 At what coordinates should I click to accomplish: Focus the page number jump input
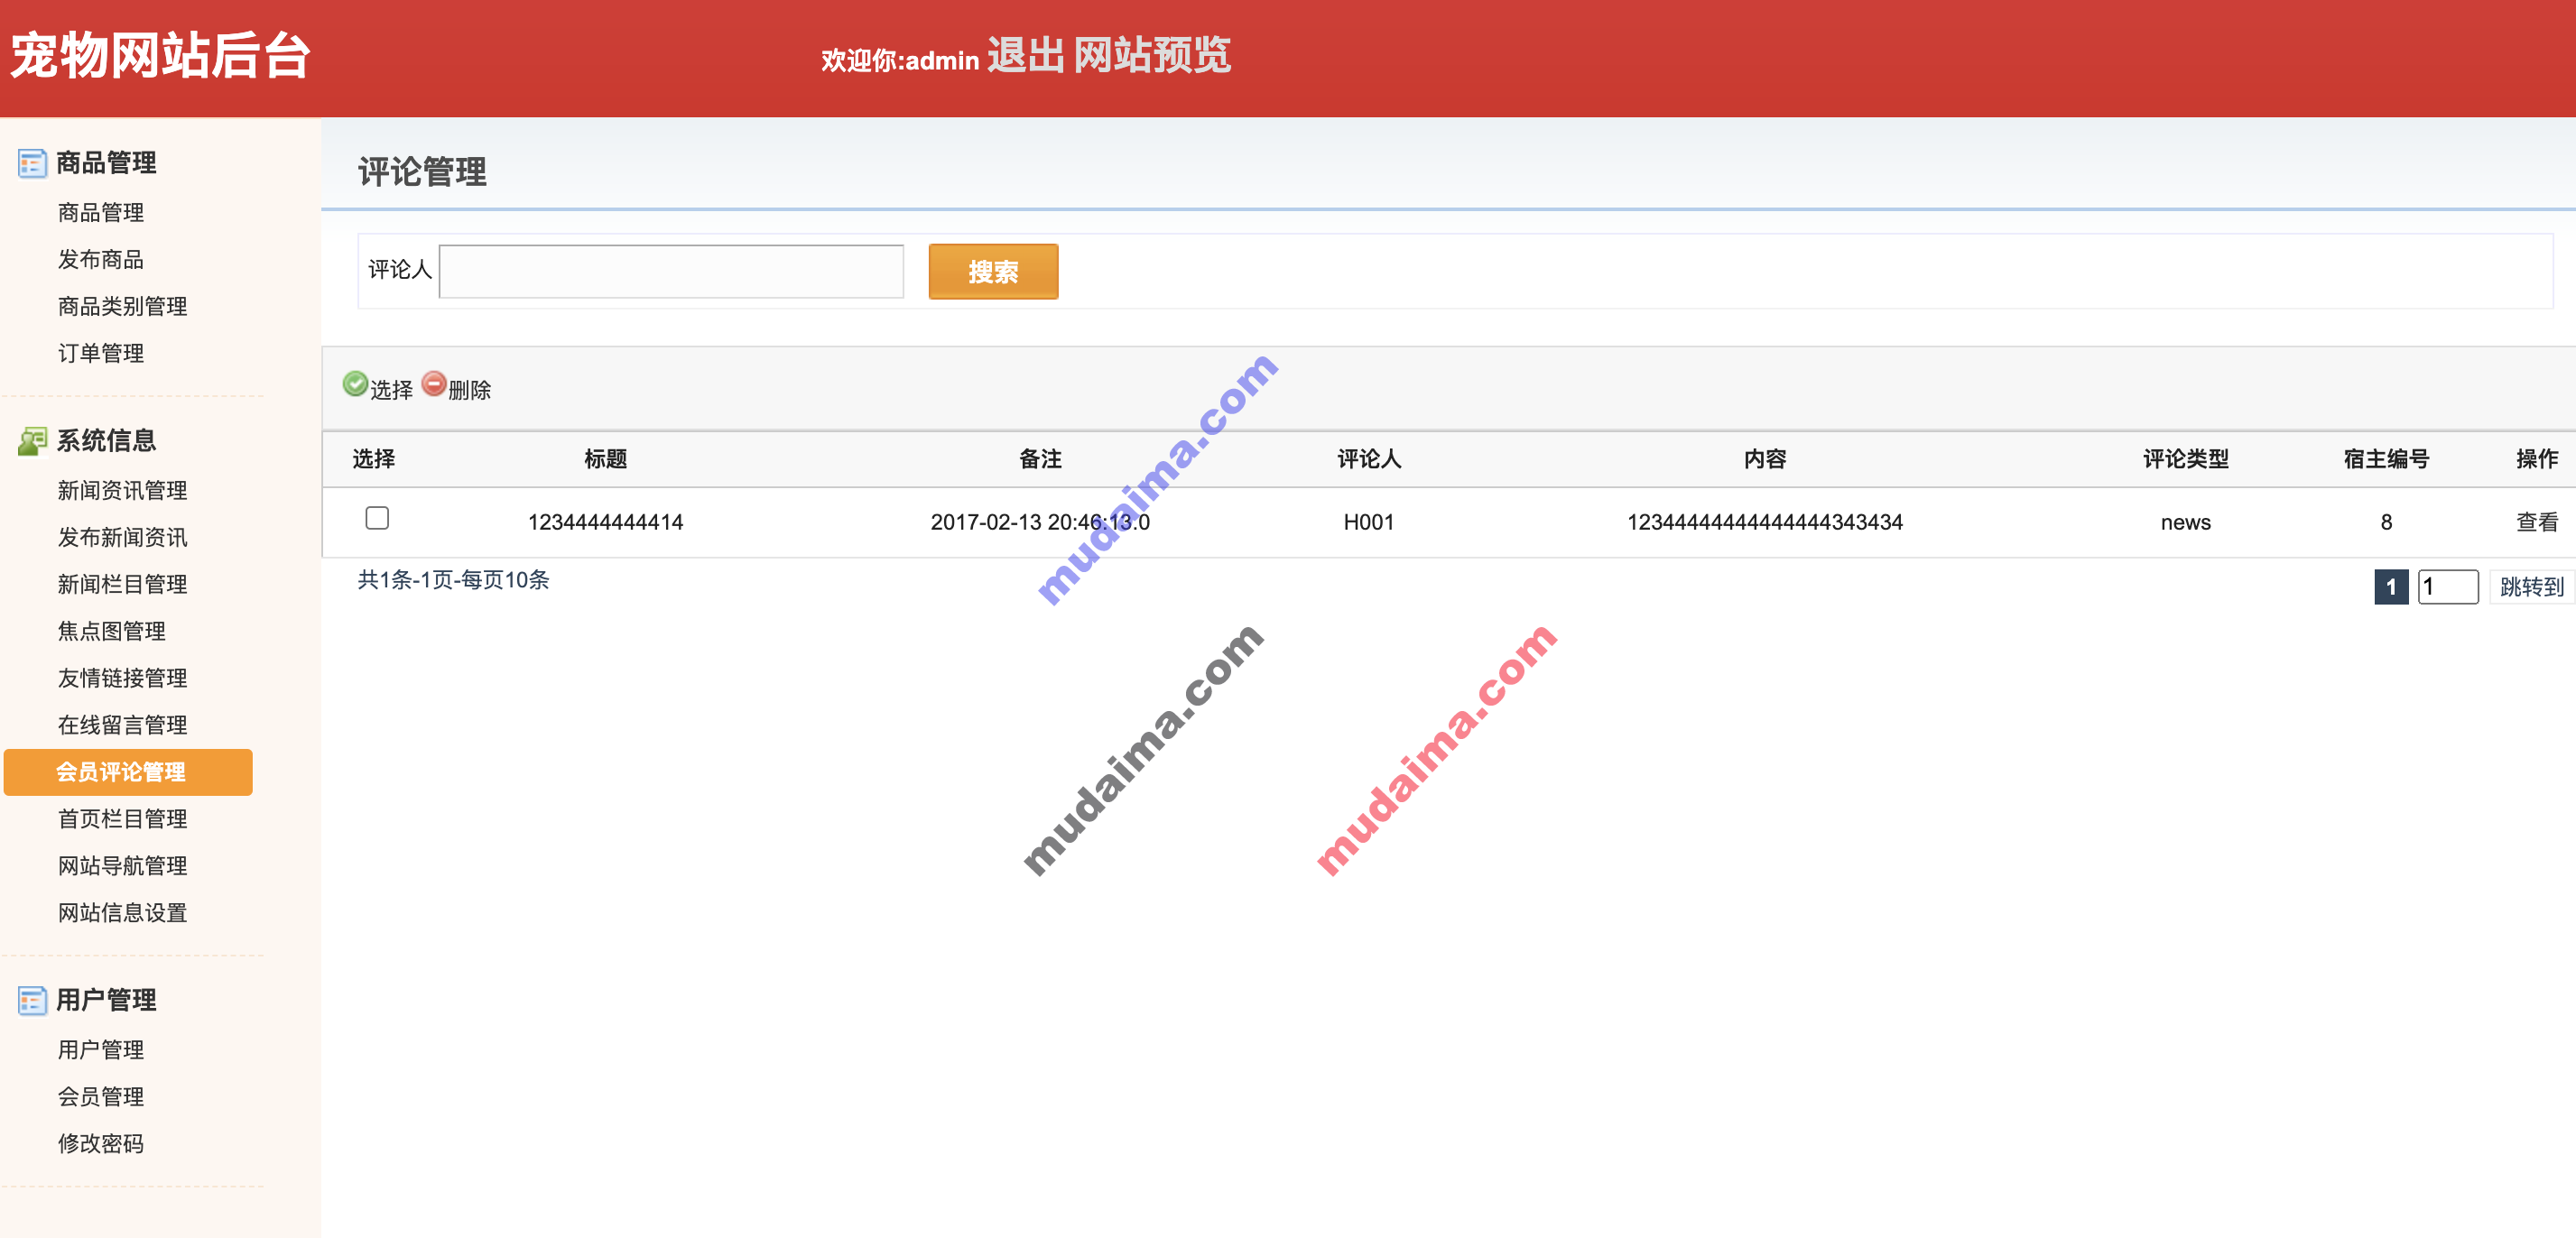point(2448,587)
